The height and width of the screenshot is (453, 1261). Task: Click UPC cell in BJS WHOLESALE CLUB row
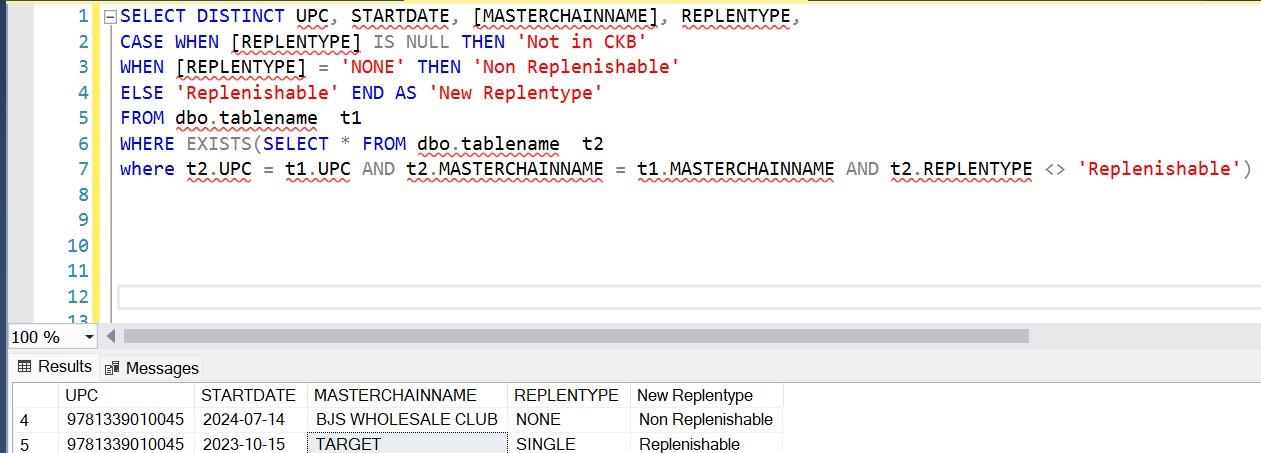click(127, 419)
